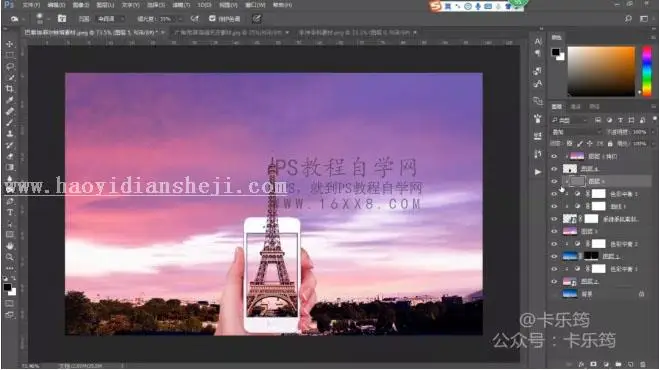Create a new layer icon

630,364
